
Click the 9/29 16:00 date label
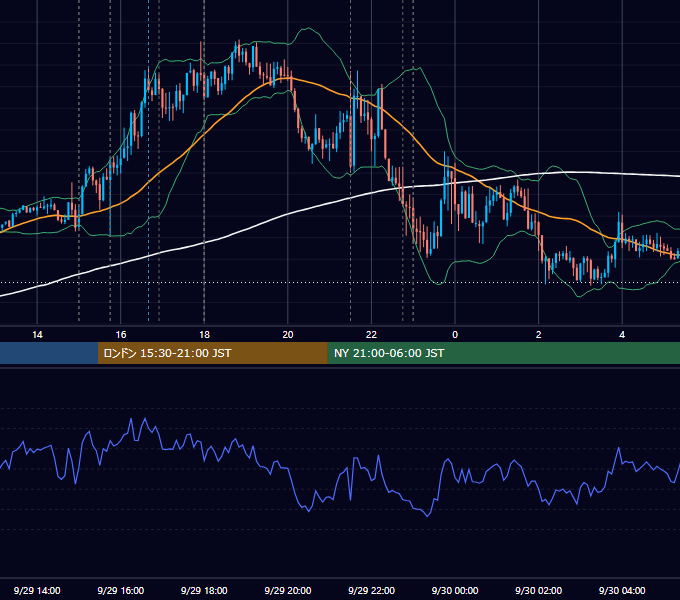121,590
